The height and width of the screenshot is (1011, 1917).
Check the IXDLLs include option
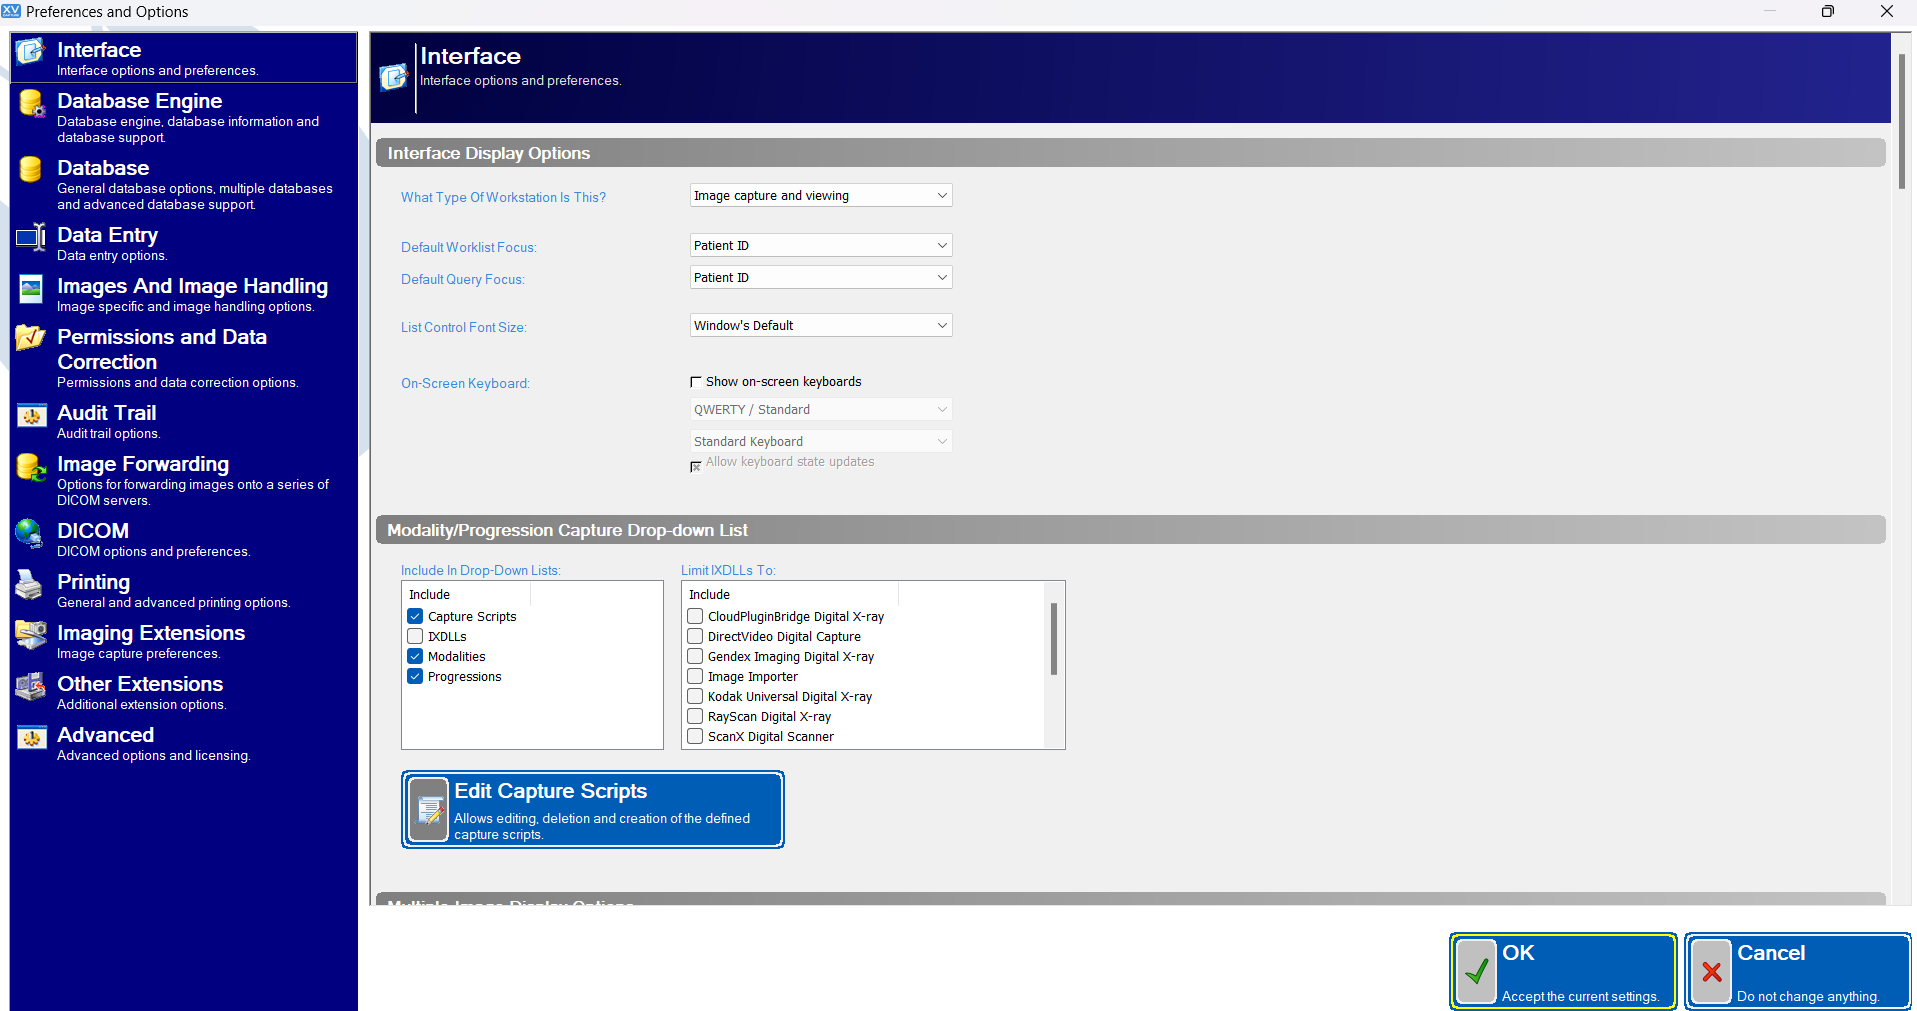pos(415,636)
